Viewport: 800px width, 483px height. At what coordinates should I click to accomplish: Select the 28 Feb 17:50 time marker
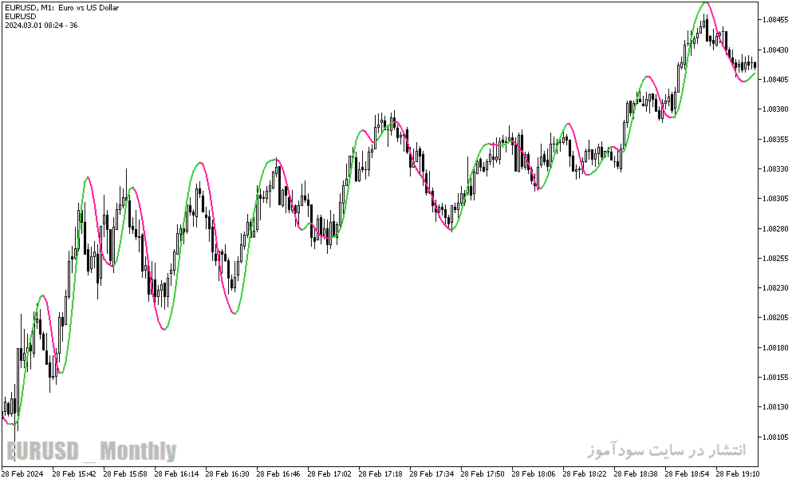coord(483,474)
